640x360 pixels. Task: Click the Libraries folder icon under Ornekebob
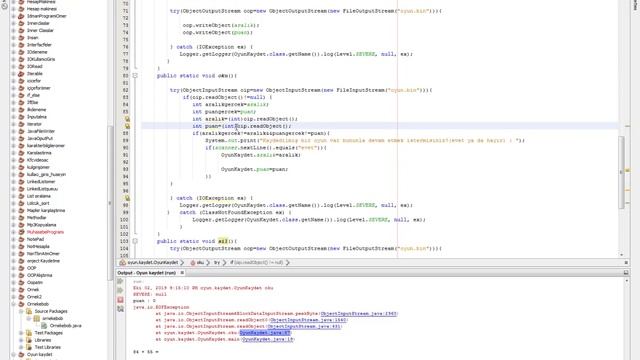pos(29,340)
